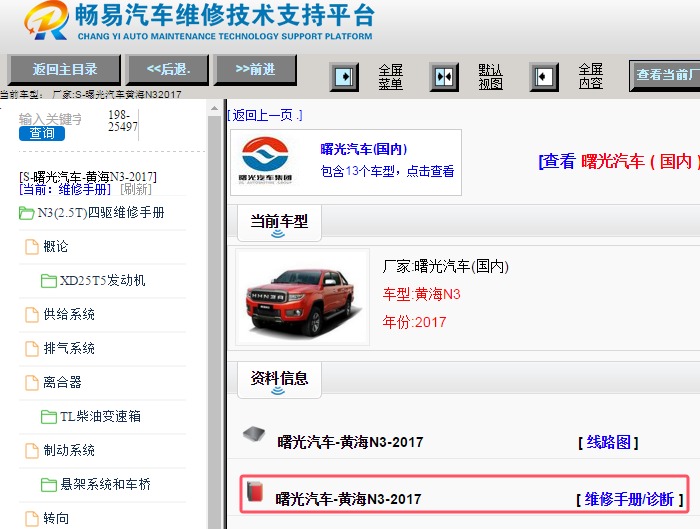Screen dimensions: 700x529
Task: Click the left panel scrollbar track
Action: click(214, 321)
